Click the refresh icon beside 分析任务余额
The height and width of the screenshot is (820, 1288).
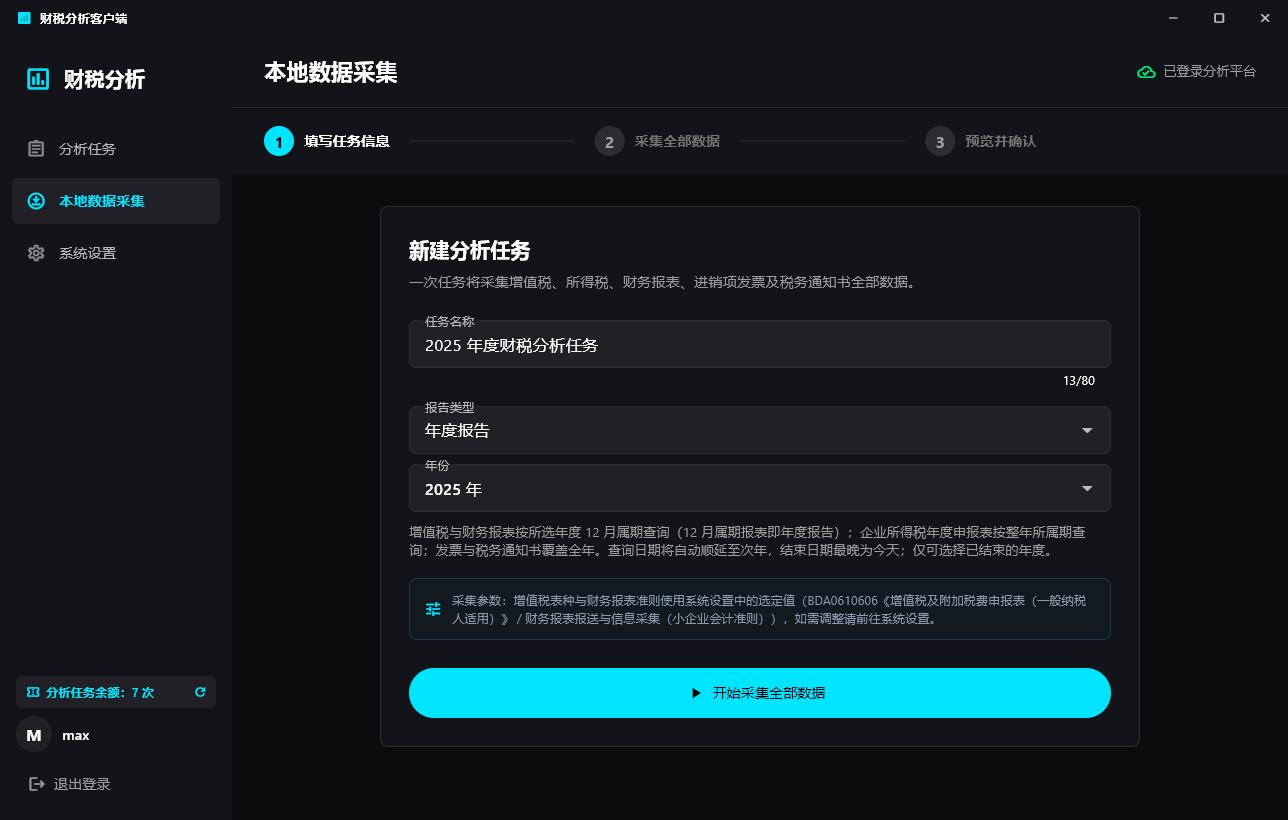coord(200,692)
